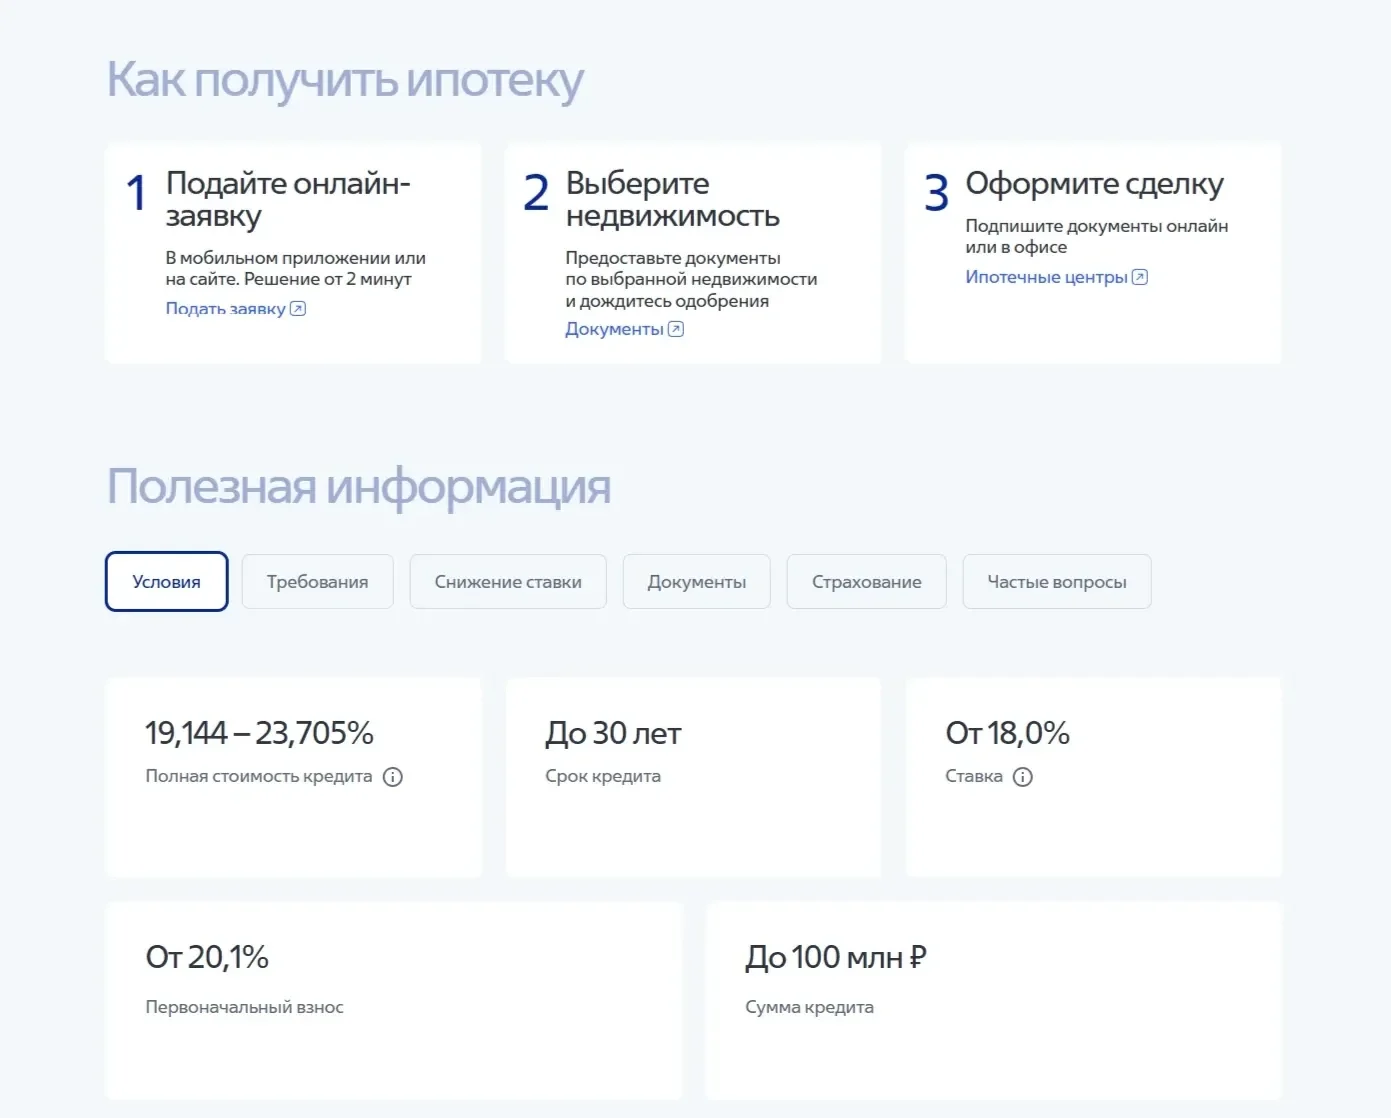This screenshot has width=1391, height=1118.
Task: Click the 19,144 – 23,705% value
Action: [x=259, y=733]
